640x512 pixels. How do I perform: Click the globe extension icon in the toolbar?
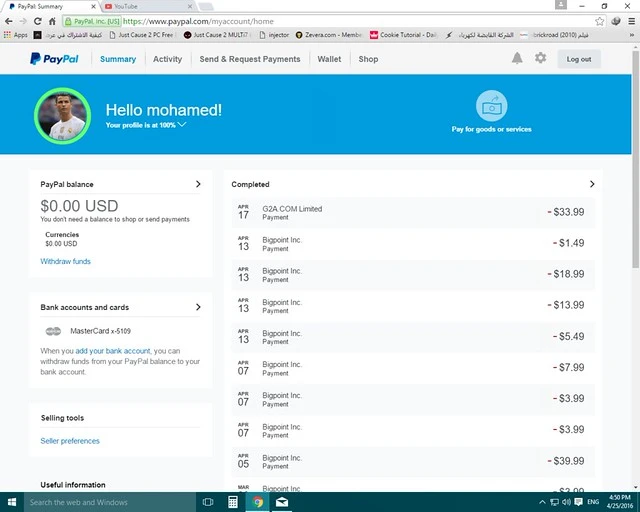click(616, 21)
